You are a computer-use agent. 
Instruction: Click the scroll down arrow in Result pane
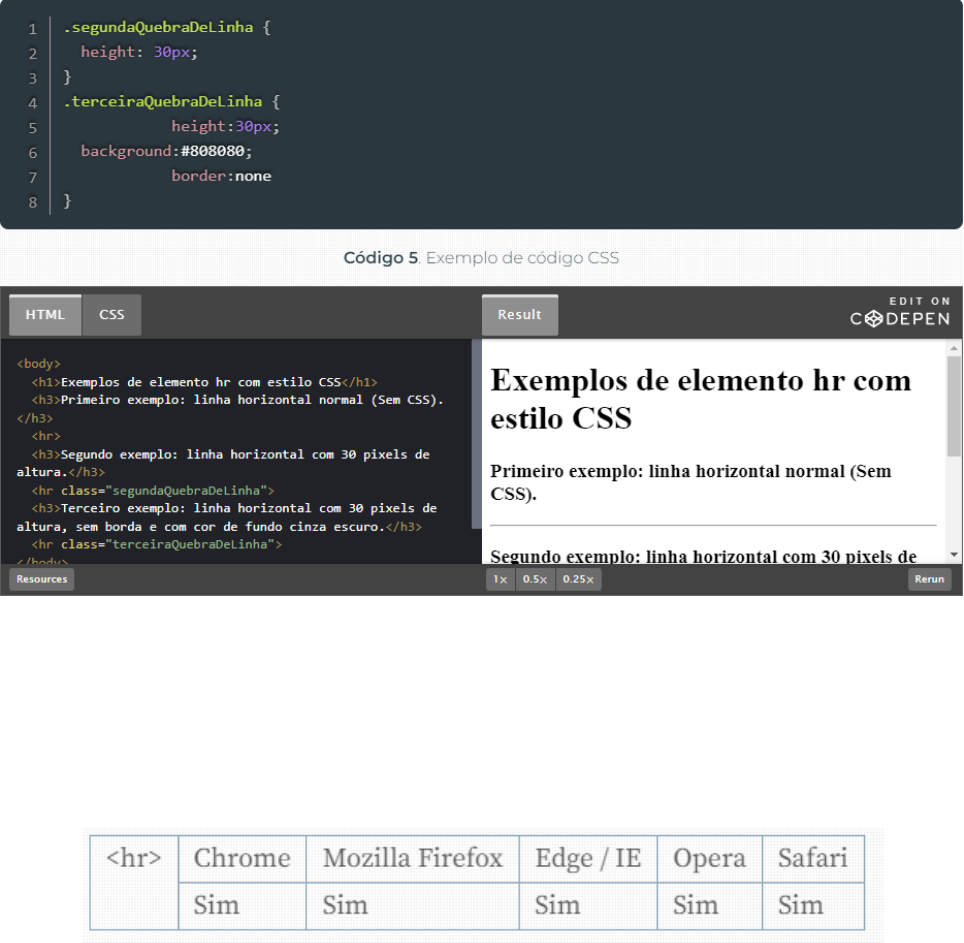click(953, 555)
